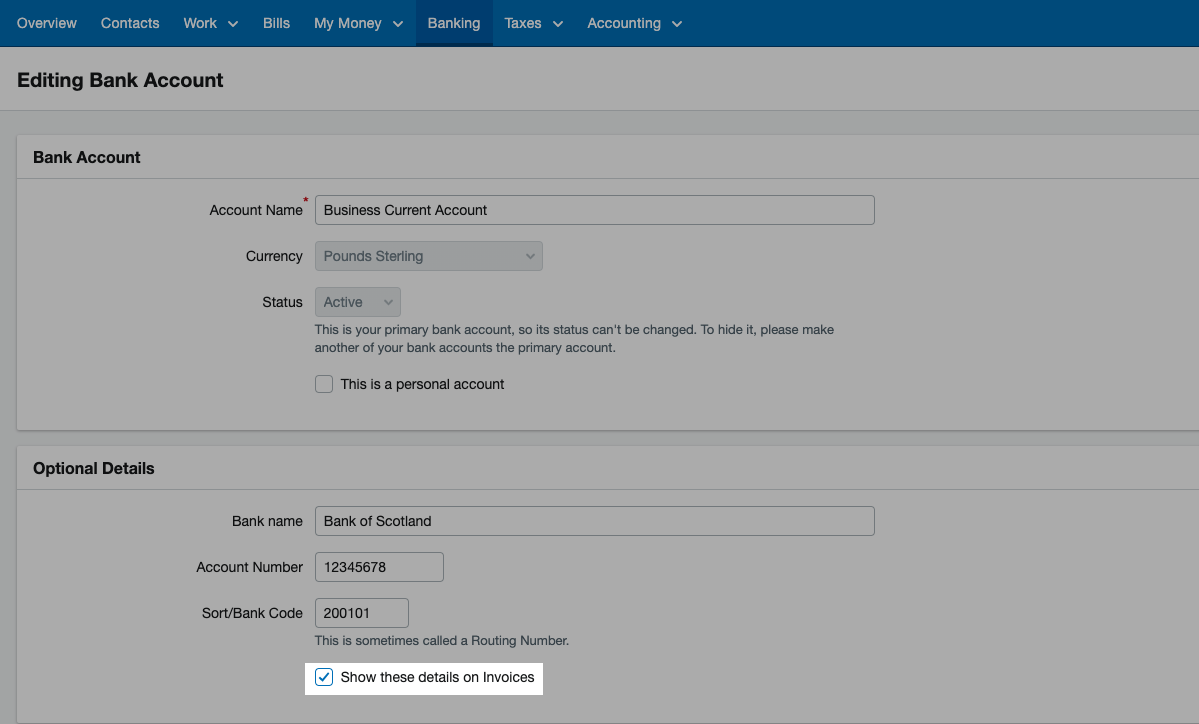Select the Account Number field
1199x724 pixels.
379,567
